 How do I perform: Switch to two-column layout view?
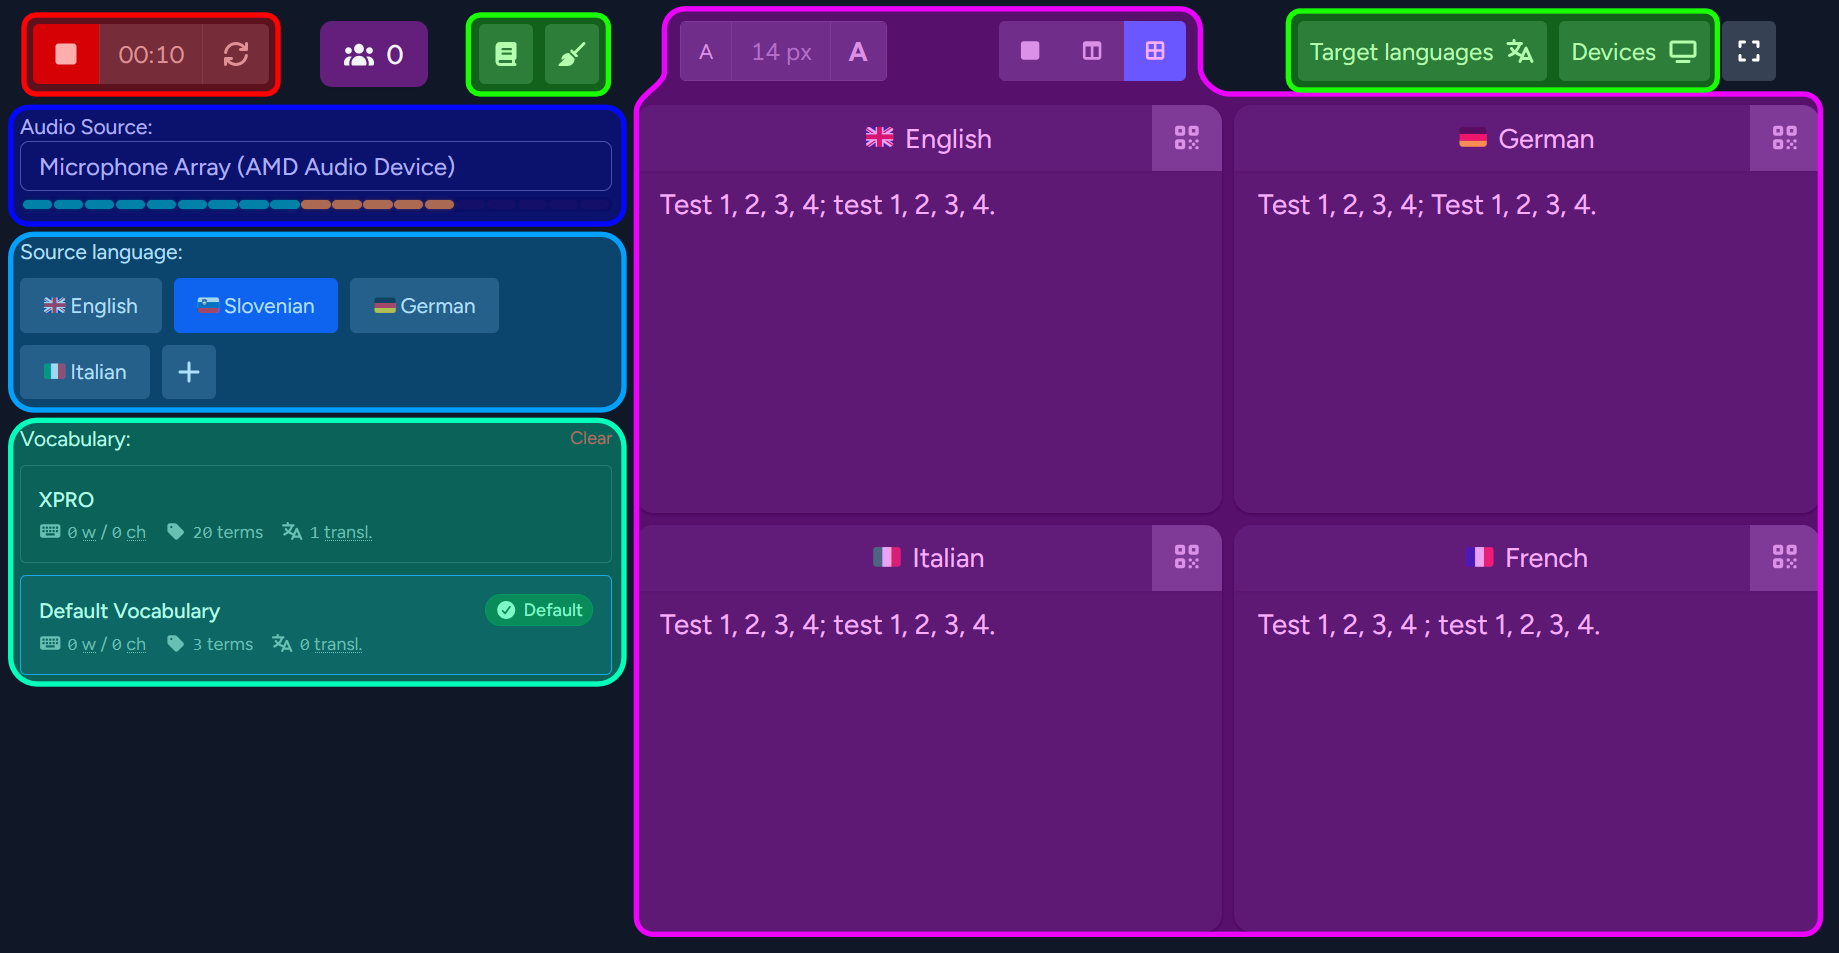click(1092, 51)
